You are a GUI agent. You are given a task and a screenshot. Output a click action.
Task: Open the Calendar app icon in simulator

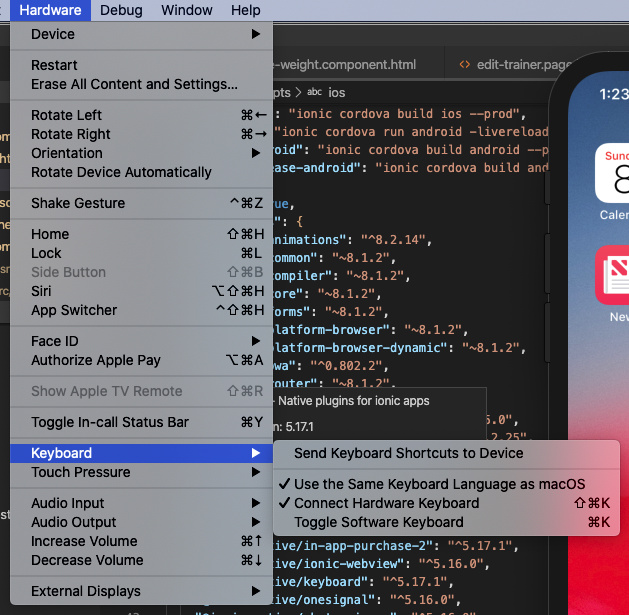point(612,173)
